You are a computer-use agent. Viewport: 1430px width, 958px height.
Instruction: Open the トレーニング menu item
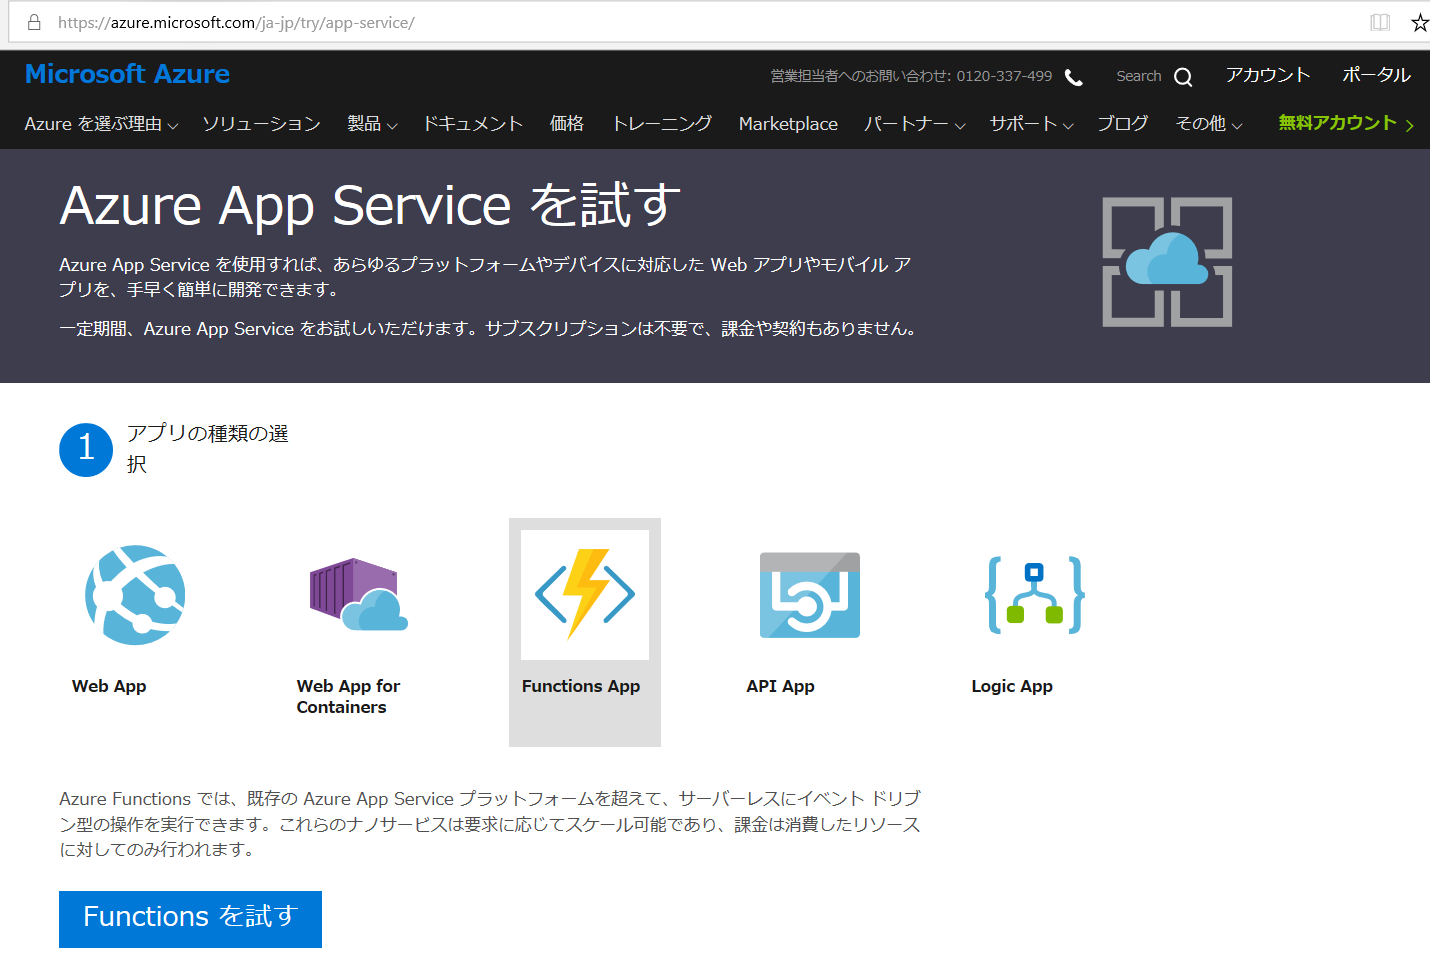pos(662,124)
